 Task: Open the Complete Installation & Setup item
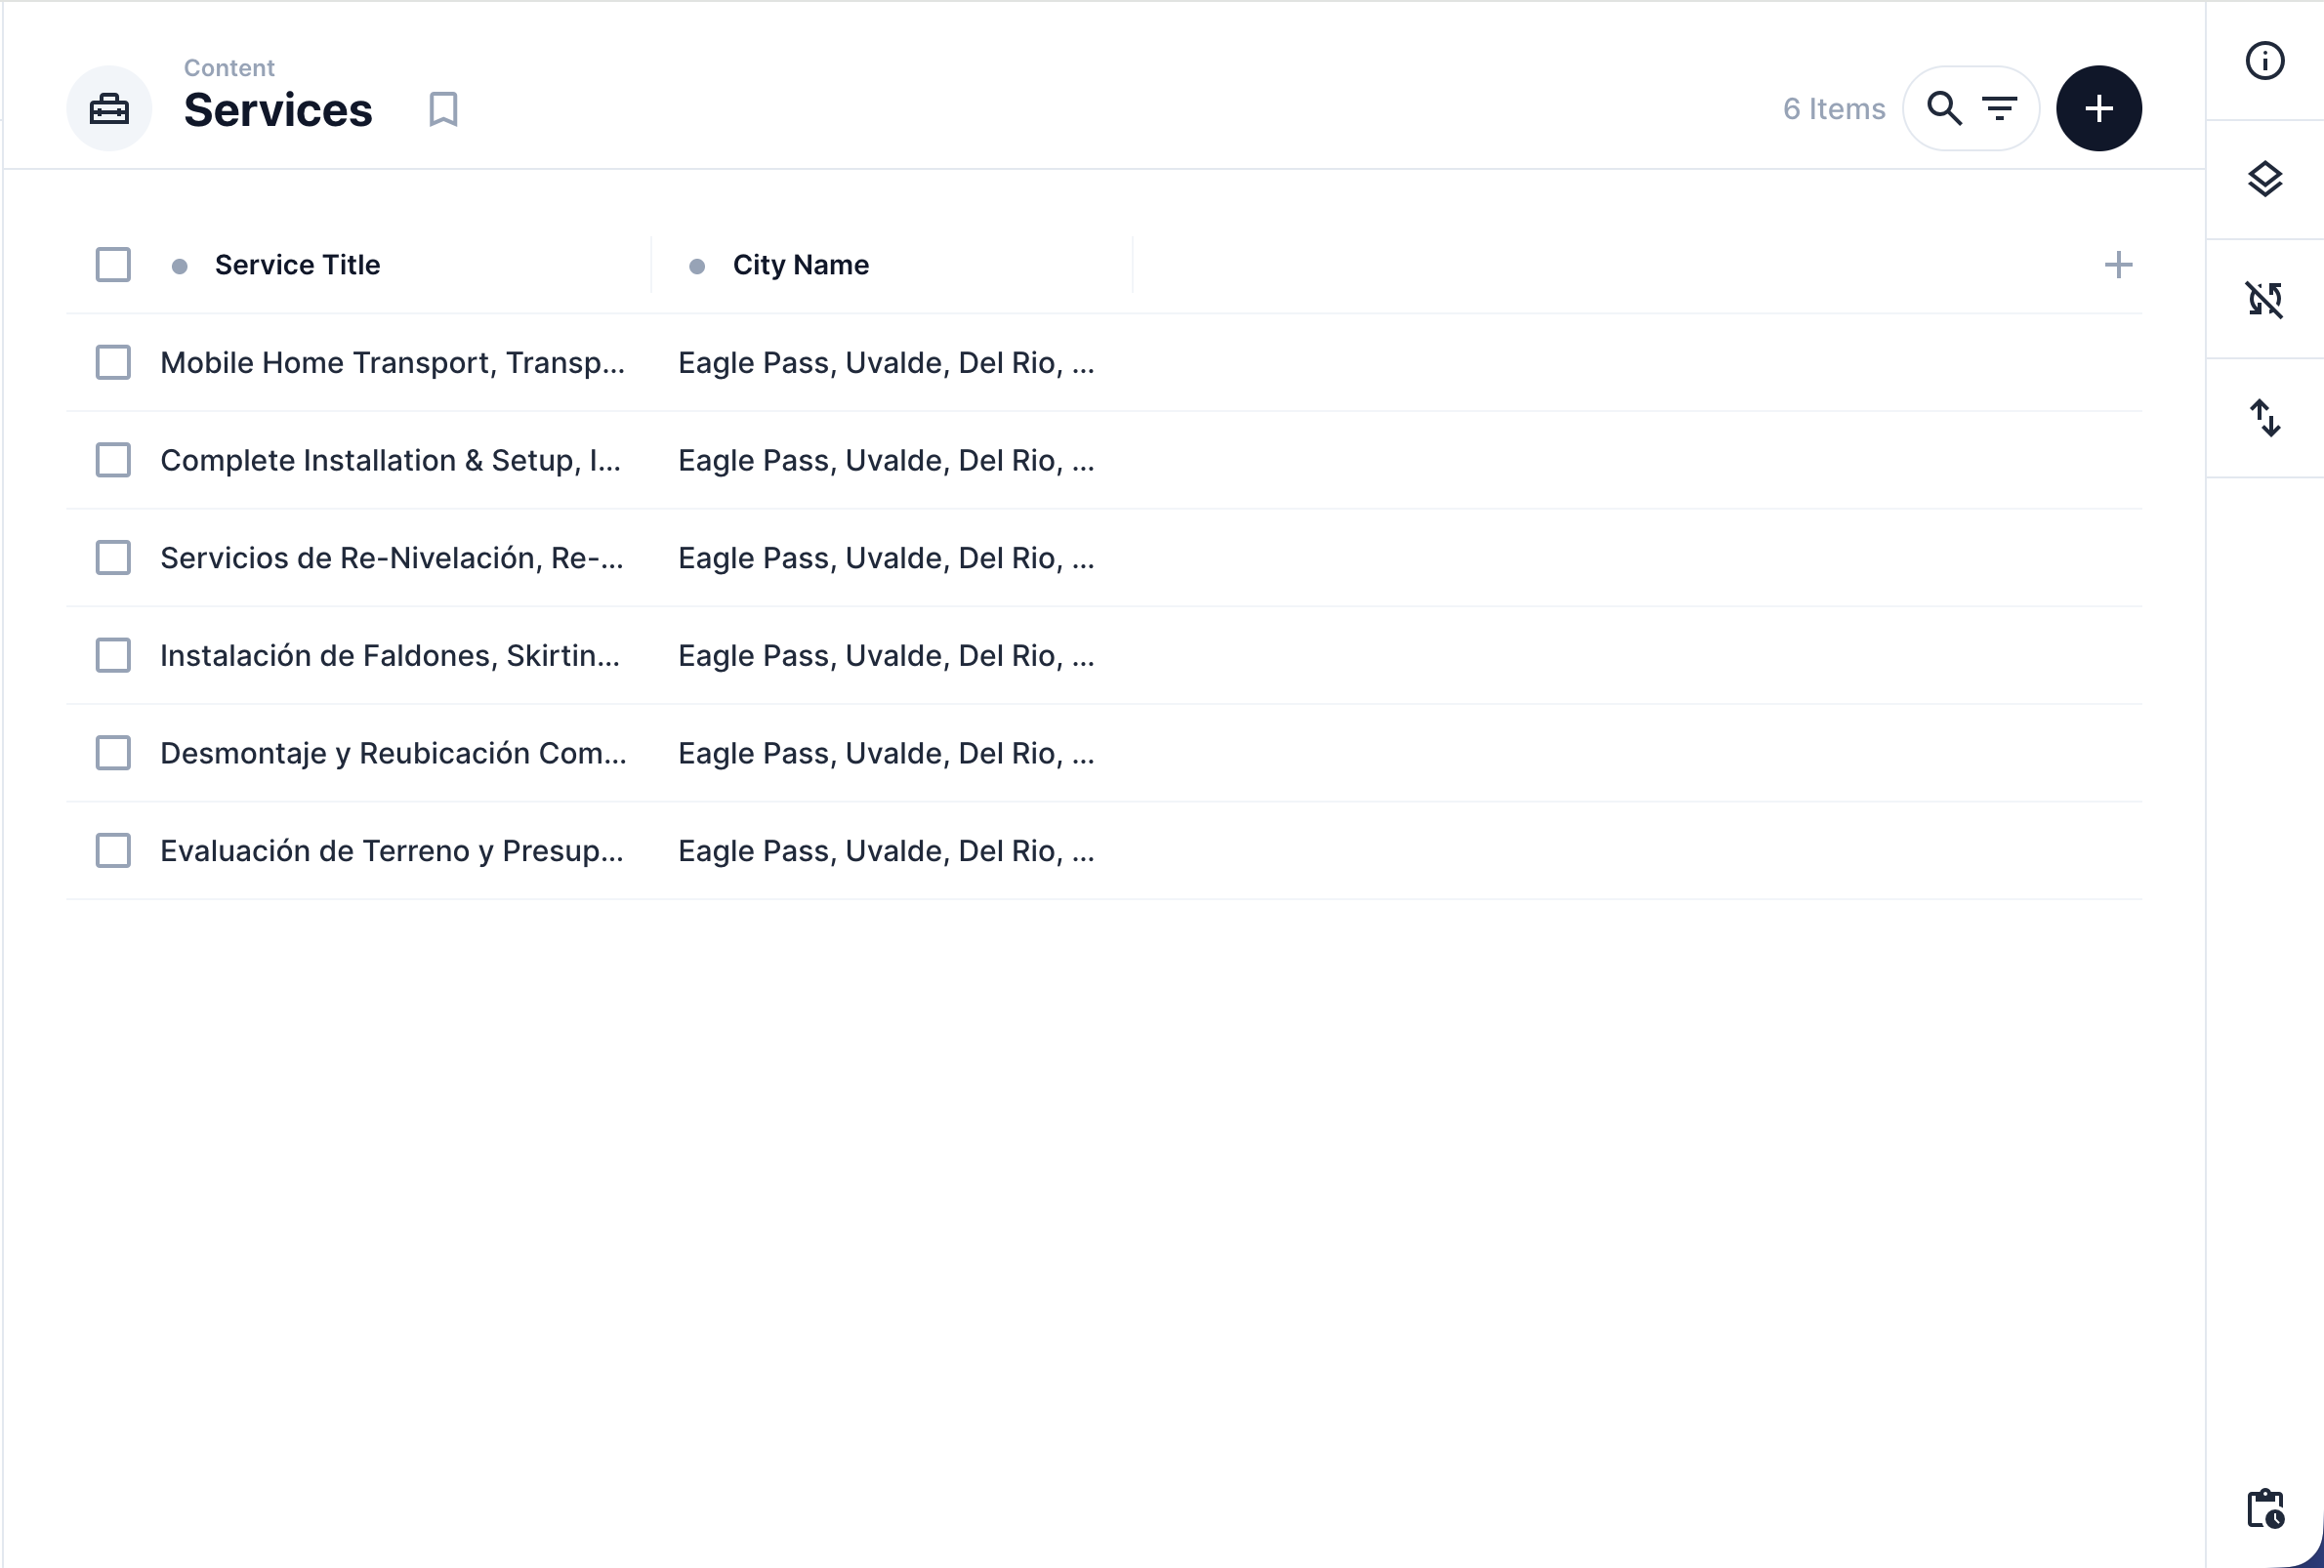390,460
